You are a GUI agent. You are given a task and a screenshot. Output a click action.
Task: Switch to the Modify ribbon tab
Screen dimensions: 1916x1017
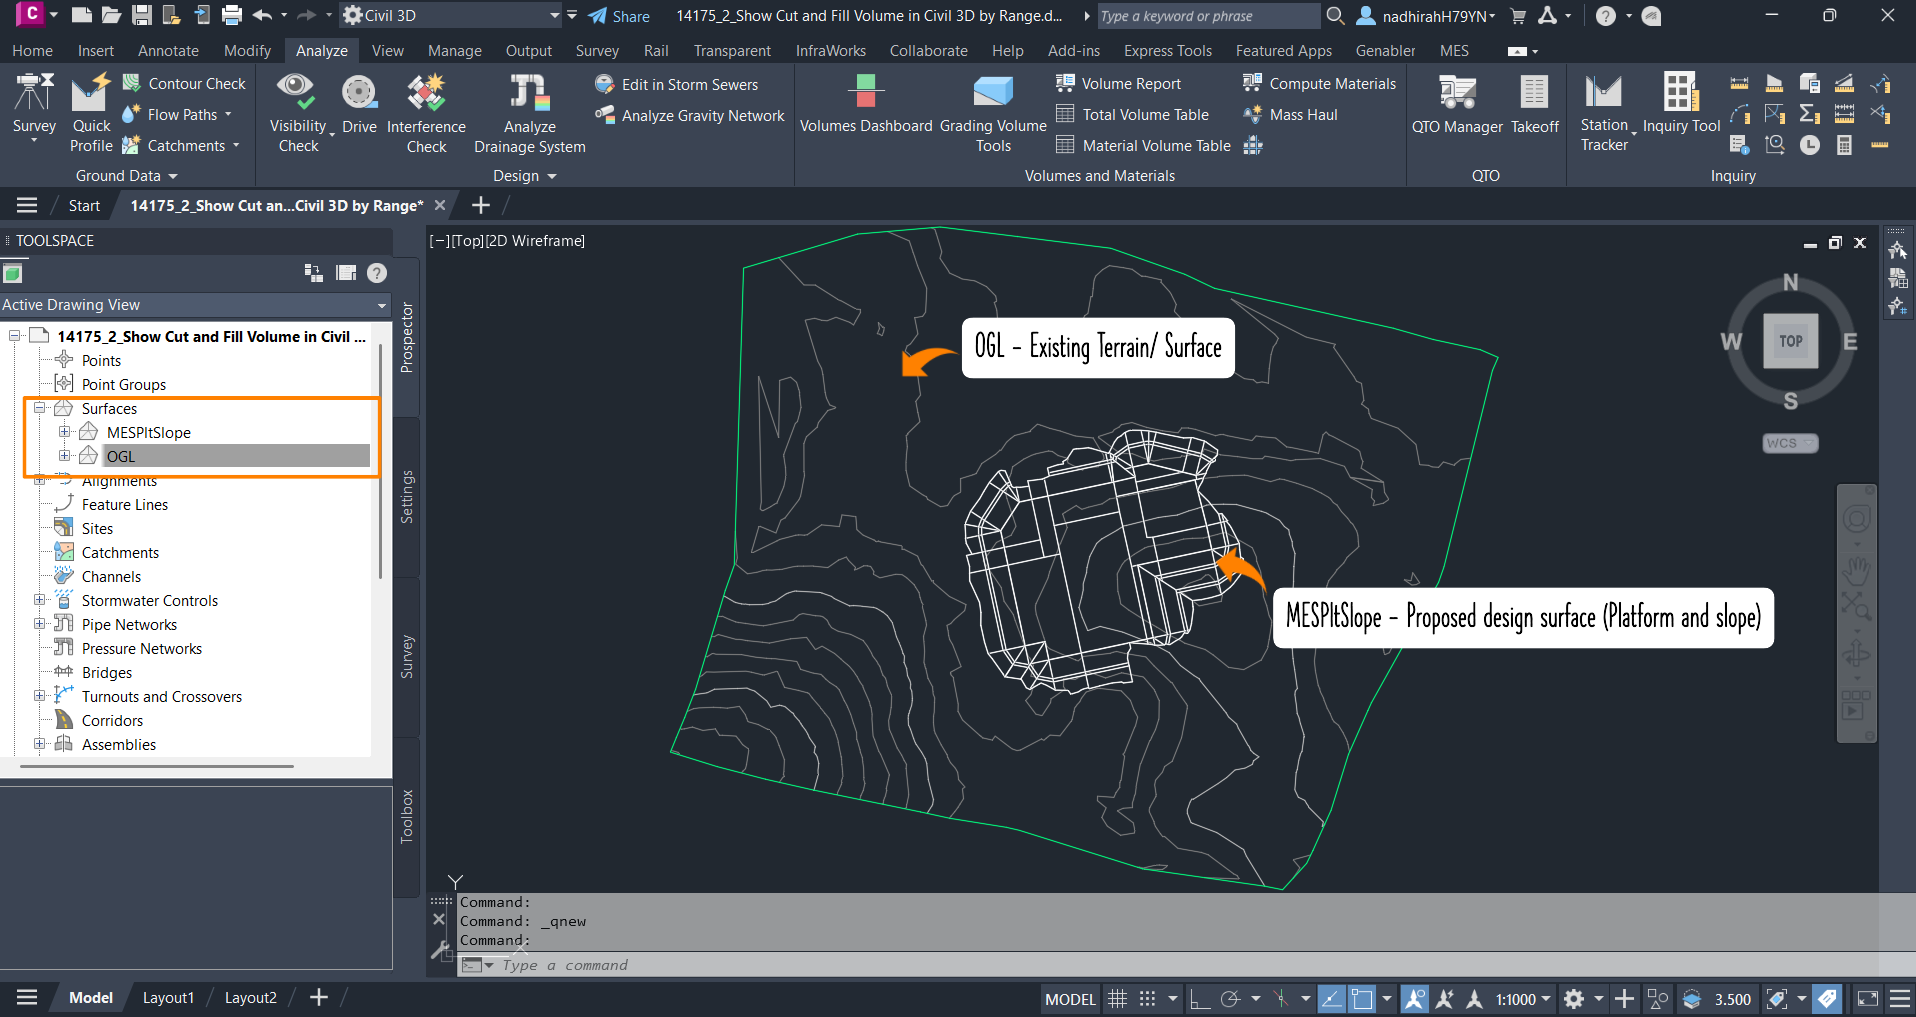247,51
